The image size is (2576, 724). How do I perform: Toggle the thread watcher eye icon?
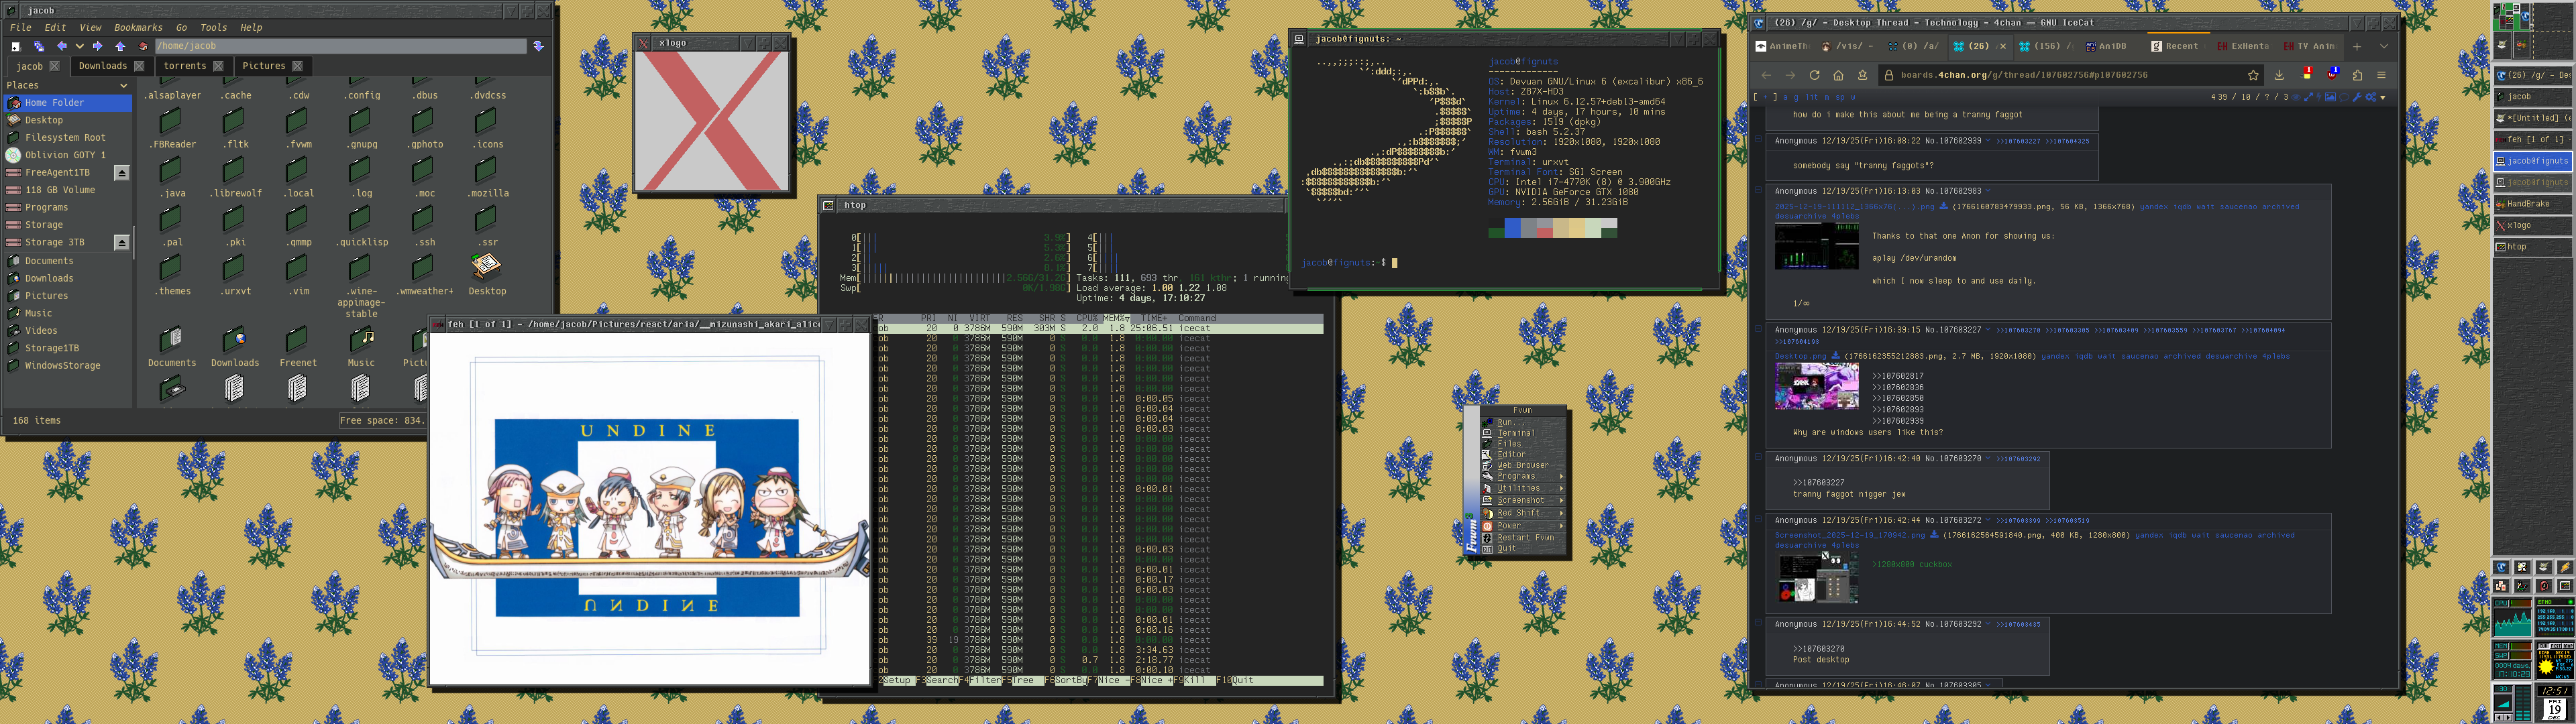[x=2296, y=97]
